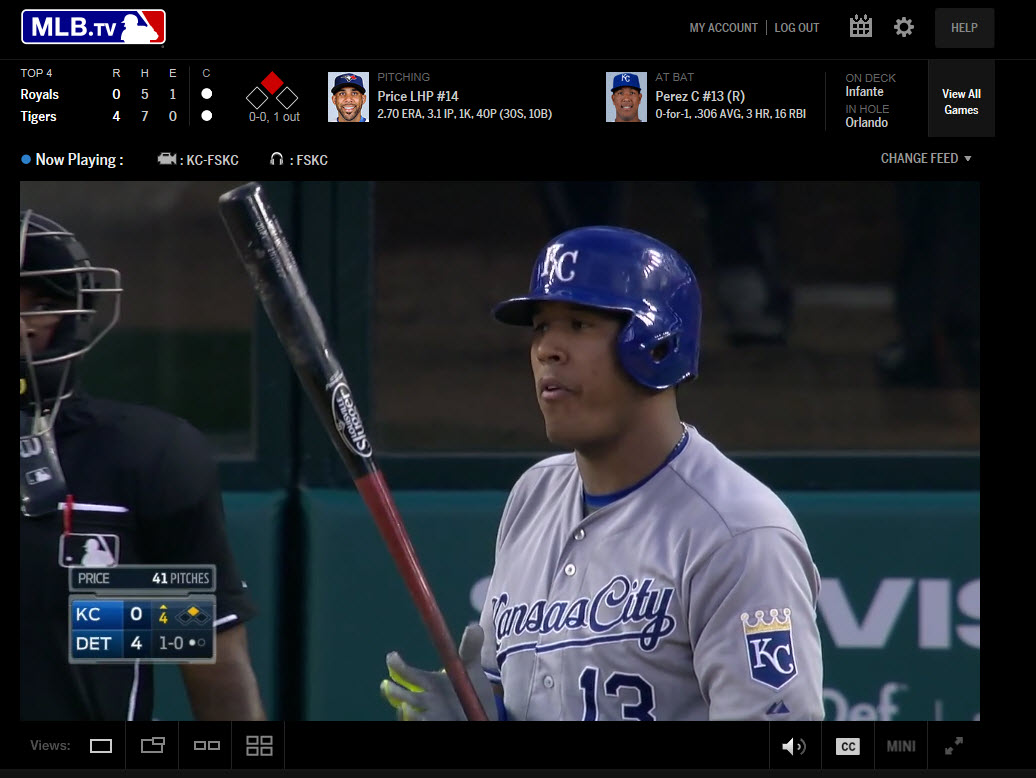Open the schedule calendar icon
This screenshot has height=778, width=1036.
(x=860, y=27)
